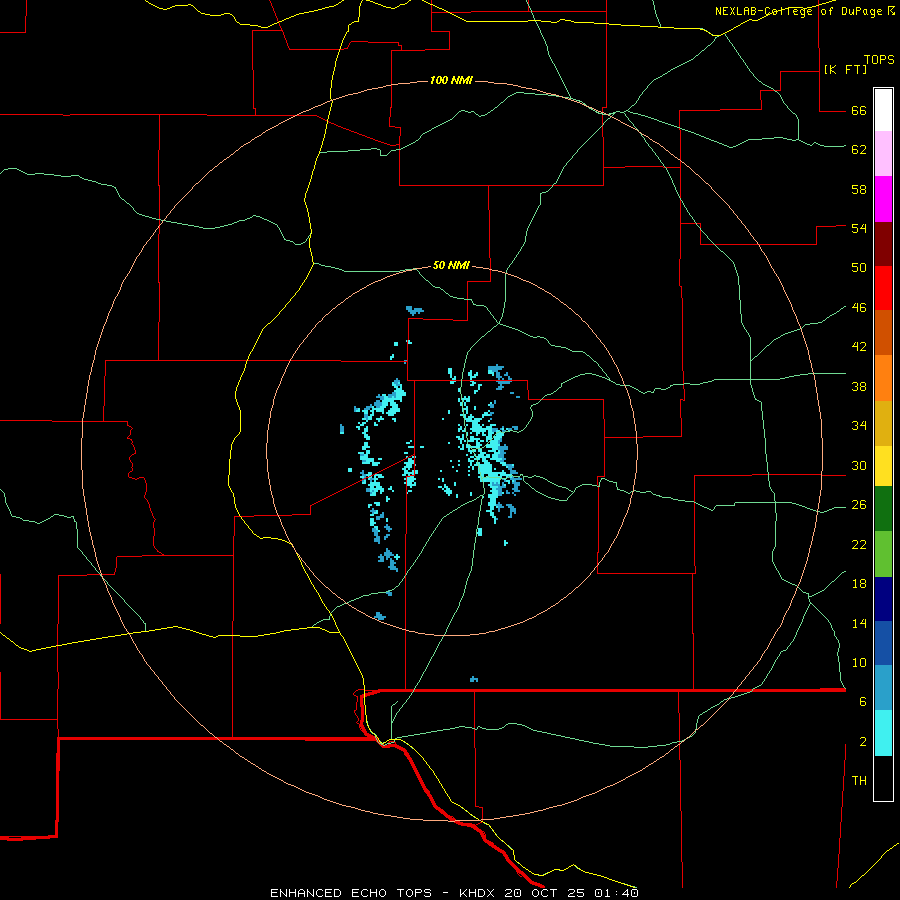Pick the medium blue legend swatch
This screenshot has height=900, width=900.
(883, 643)
